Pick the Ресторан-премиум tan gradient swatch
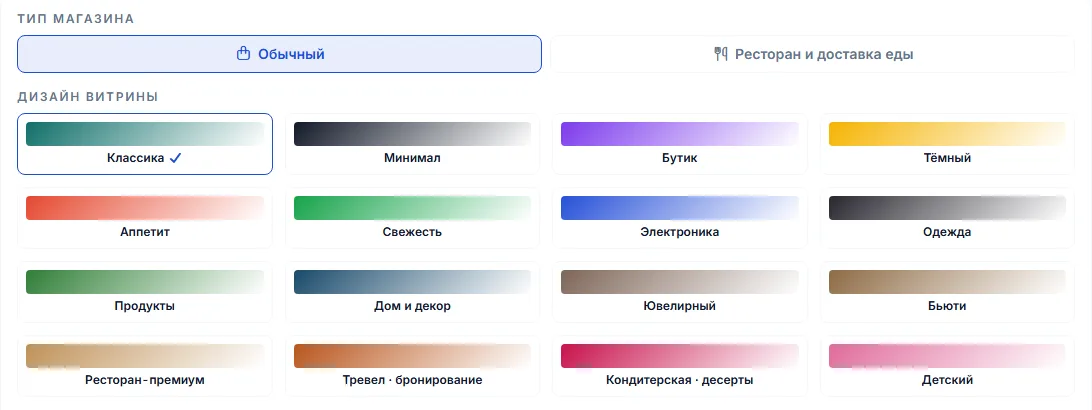Image resolution: width=1092 pixels, height=410 pixels. (145, 356)
